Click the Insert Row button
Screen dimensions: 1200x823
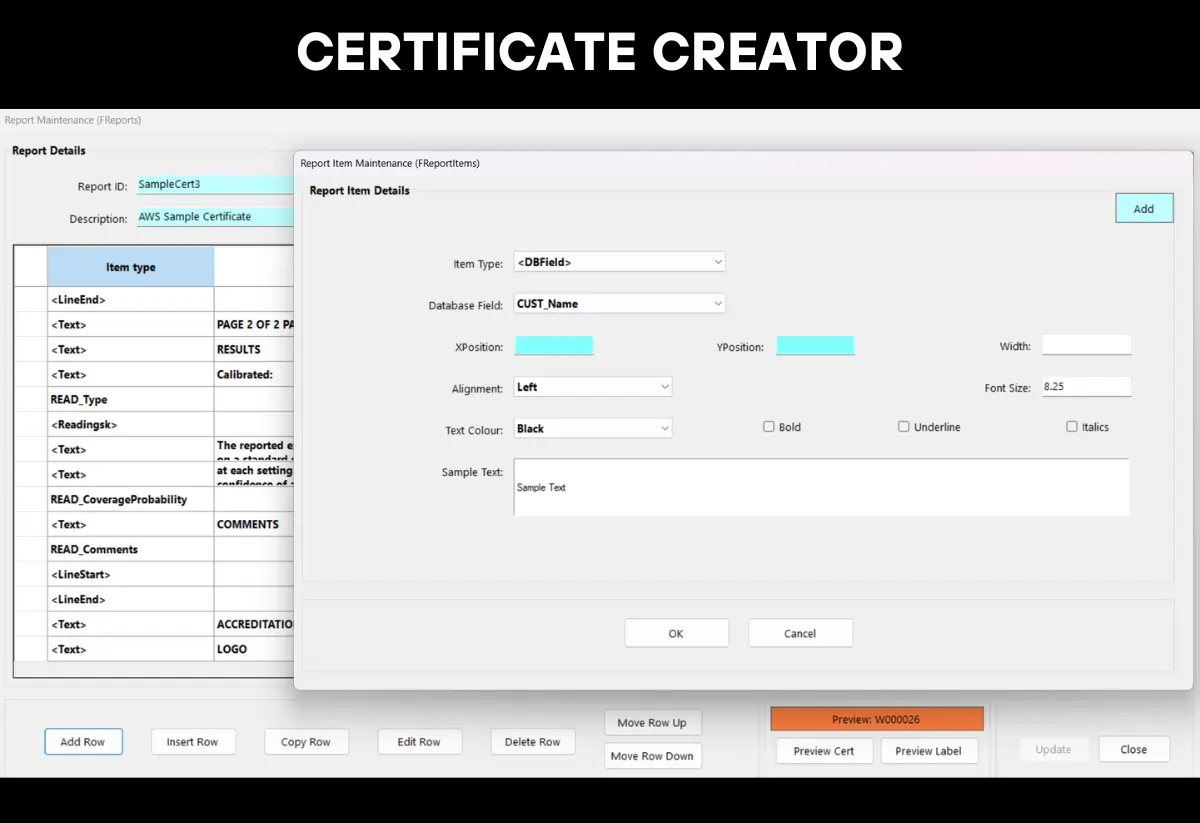(x=192, y=741)
